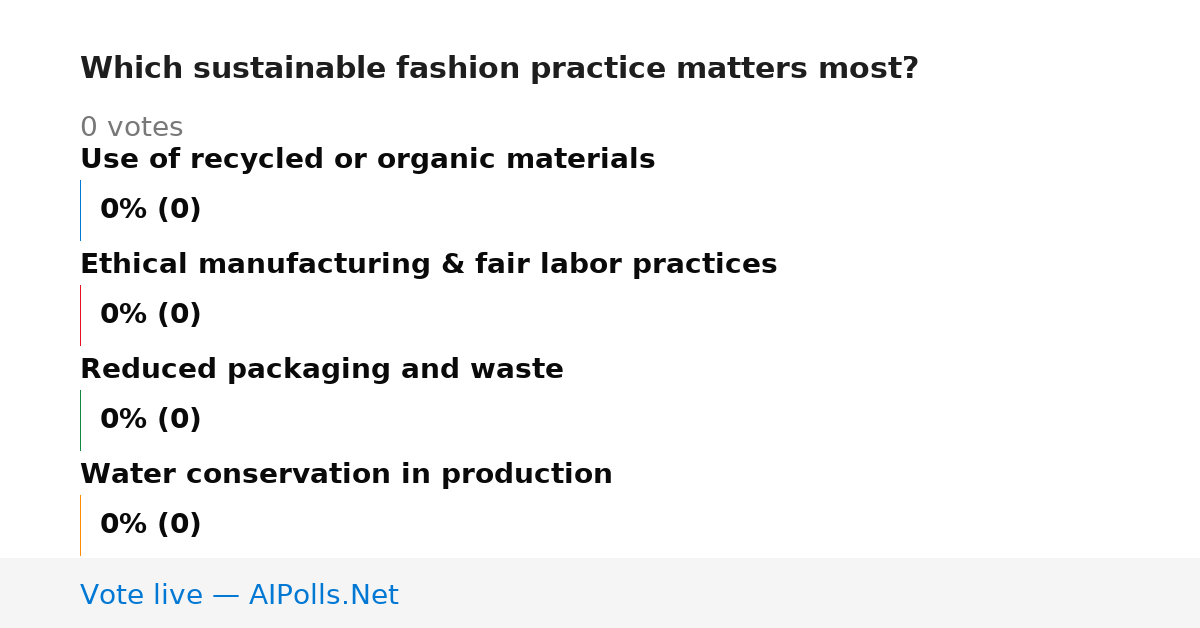Select 'Water conservation in production' option
The width and height of the screenshot is (1200, 628).
346,474
